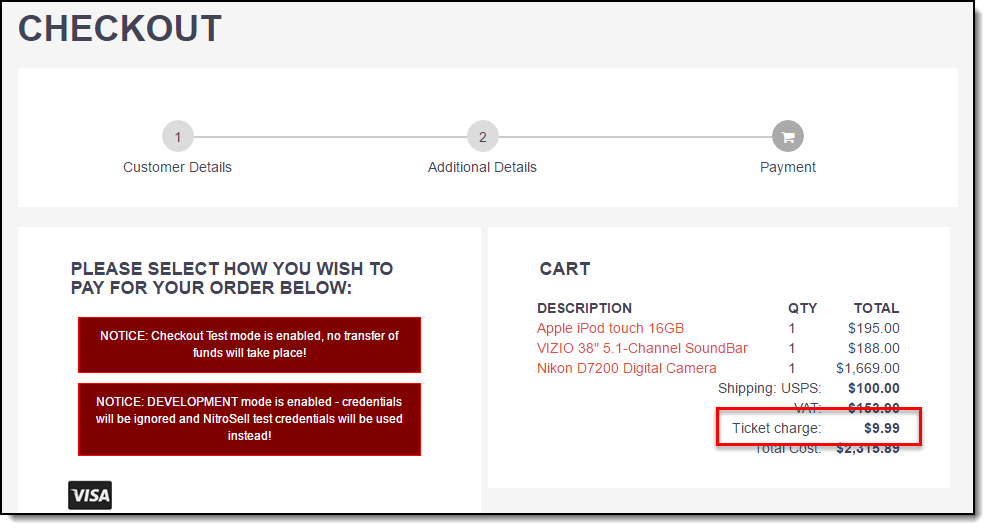Click the step 2 circle icon

click(x=482, y=136)
